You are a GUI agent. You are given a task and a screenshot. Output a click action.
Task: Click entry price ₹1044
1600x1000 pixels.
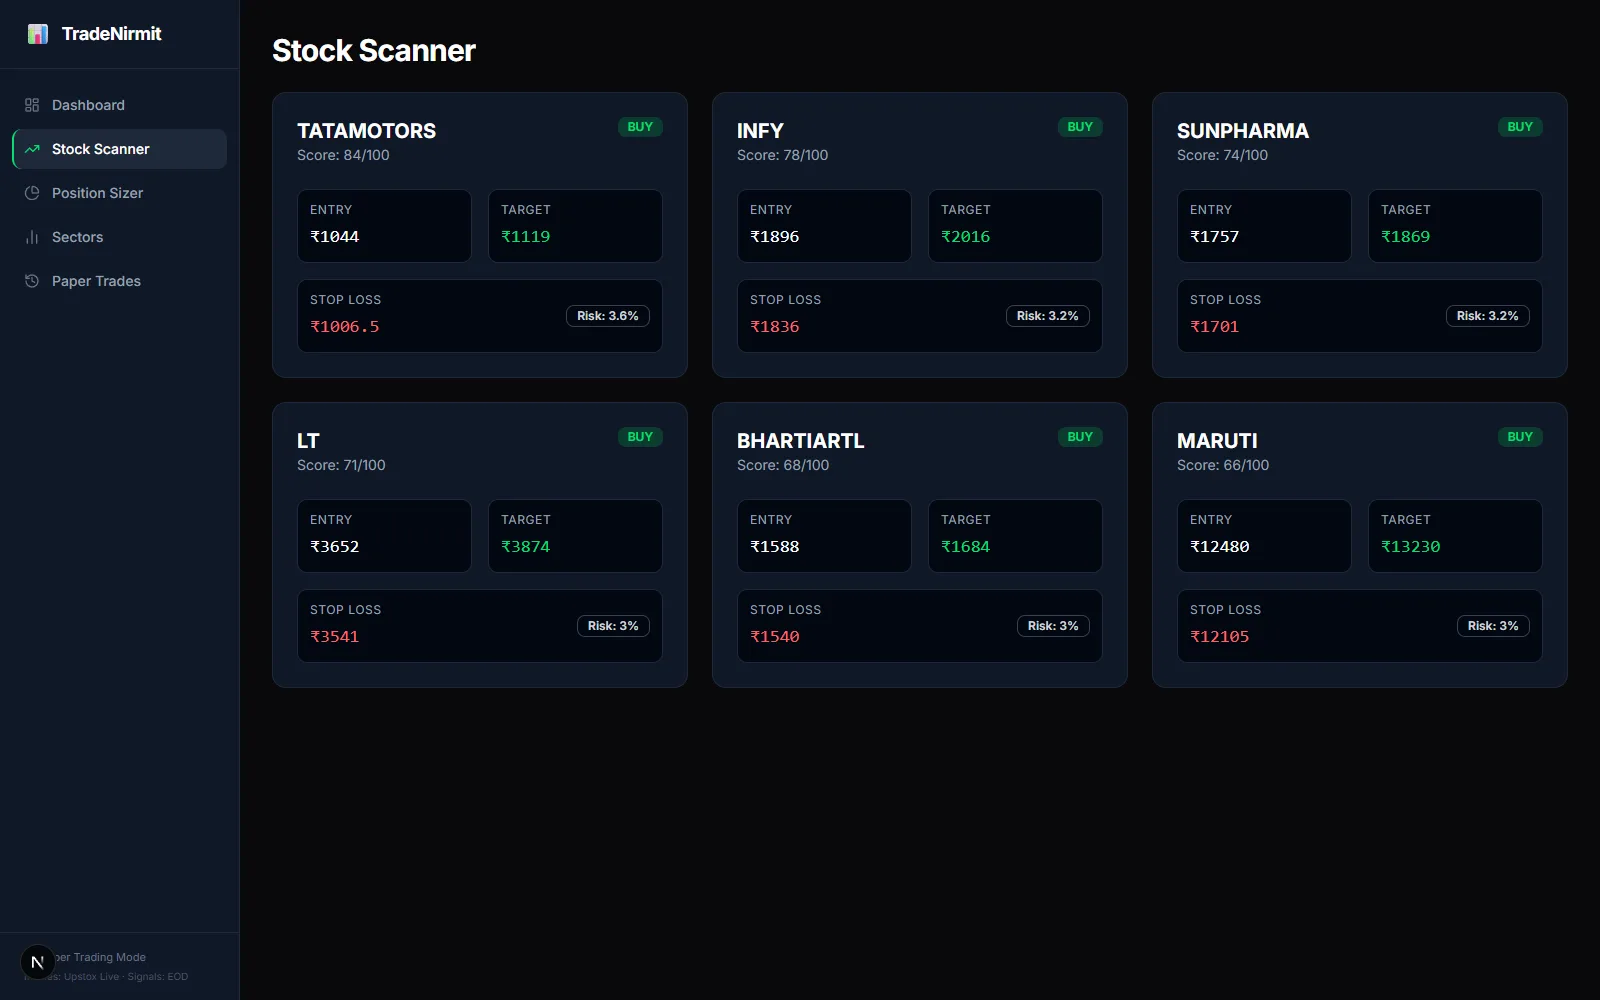click(x=334, y=237)
